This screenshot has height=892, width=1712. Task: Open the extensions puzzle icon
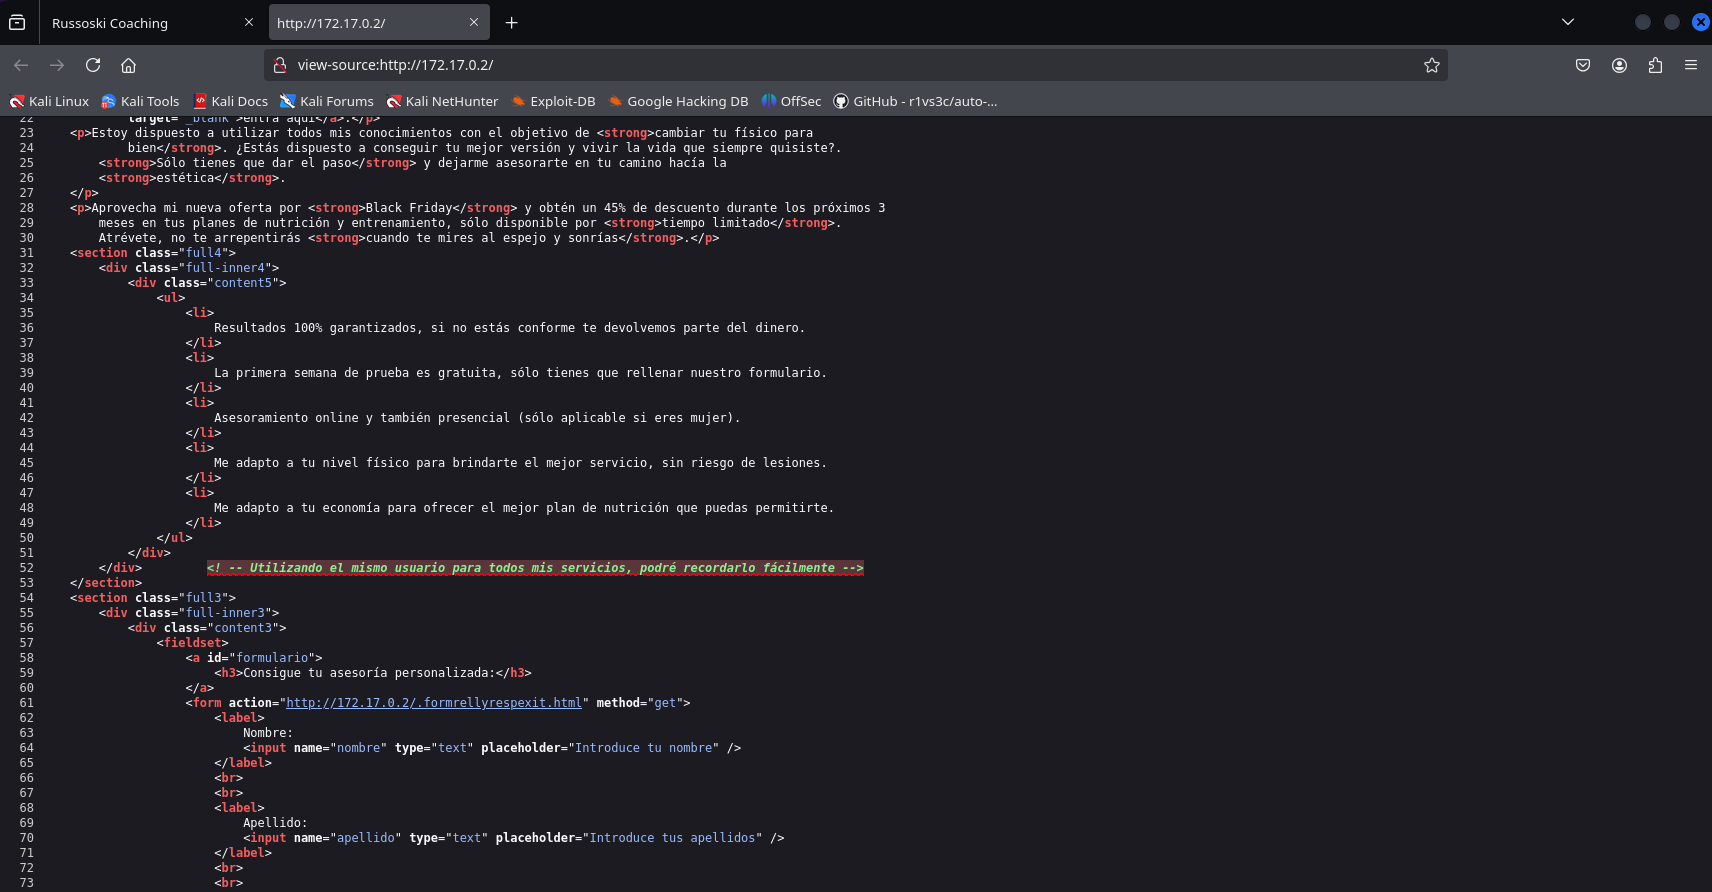[x=1655, y=65]
